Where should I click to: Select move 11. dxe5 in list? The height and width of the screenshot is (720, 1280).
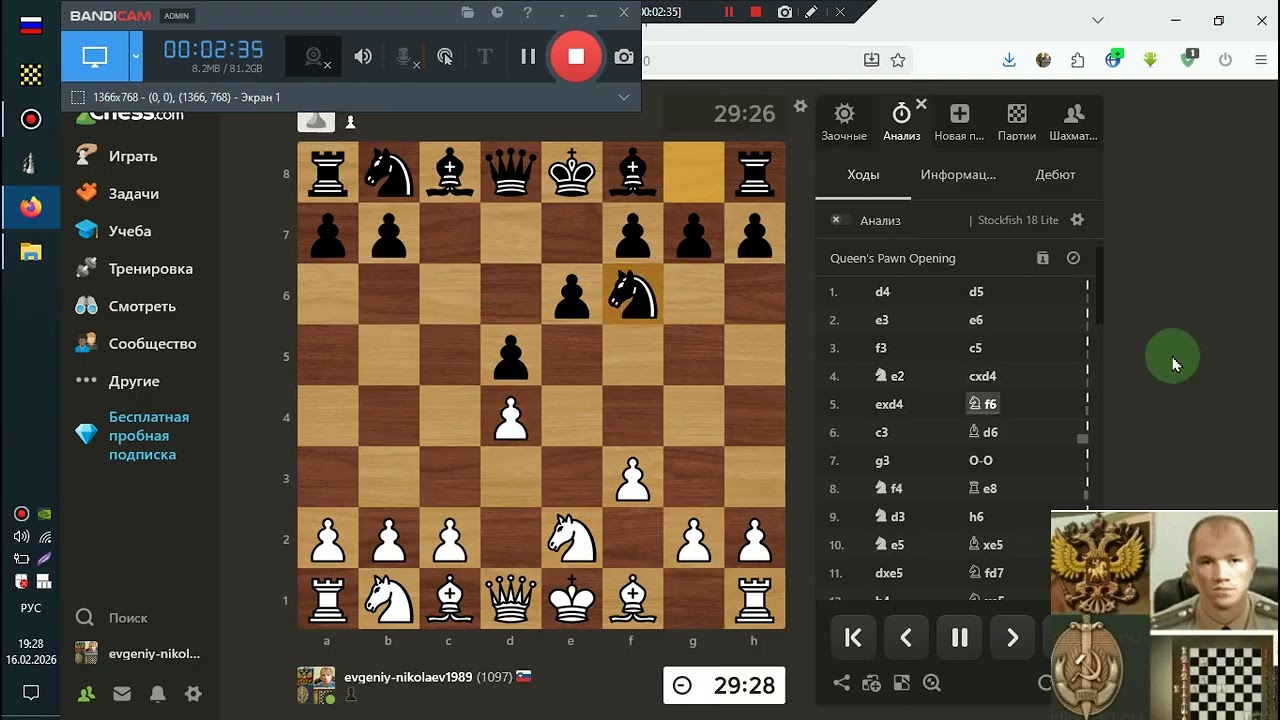point(888,573)
